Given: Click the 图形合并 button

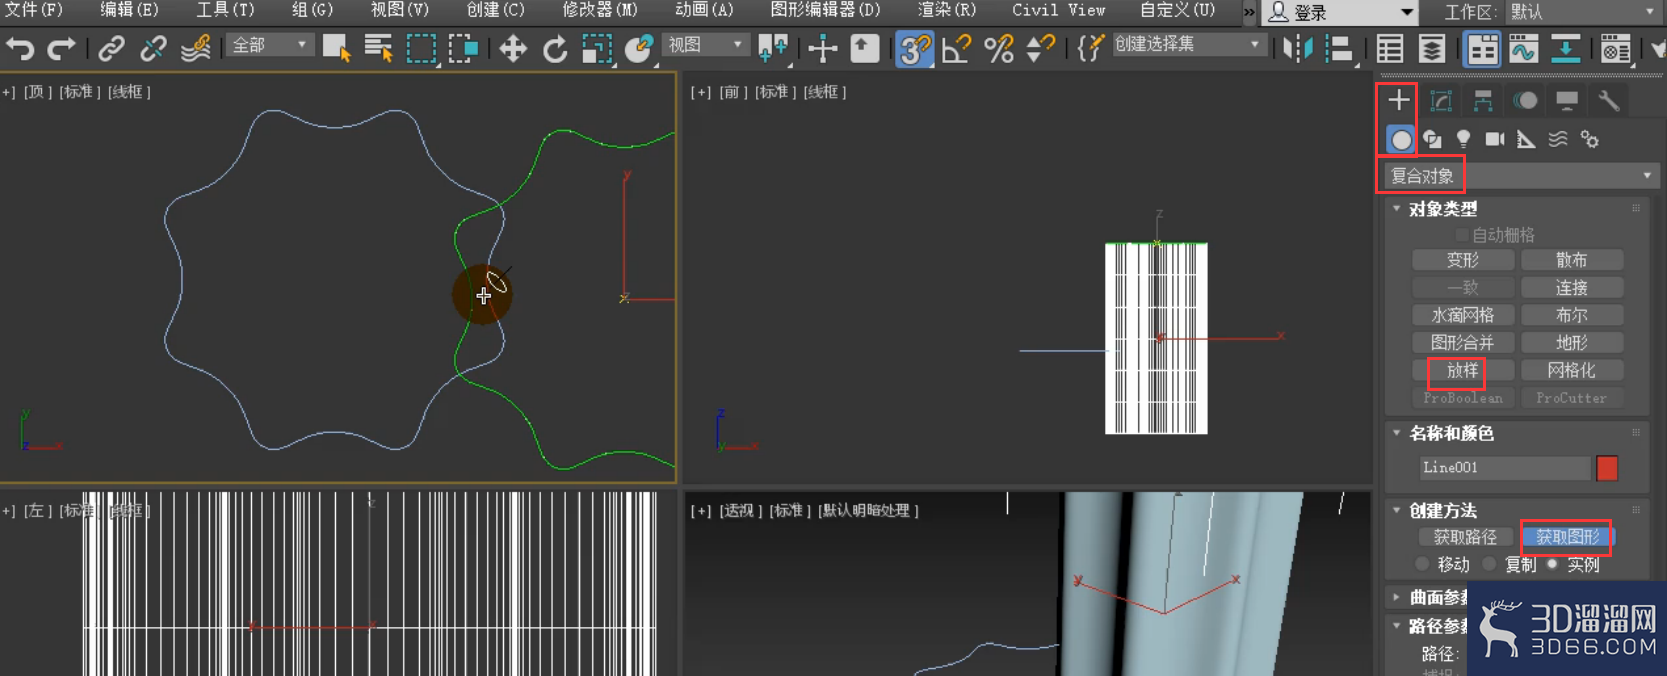Looking at the screenshot, I should click(x=1462, y=343).
